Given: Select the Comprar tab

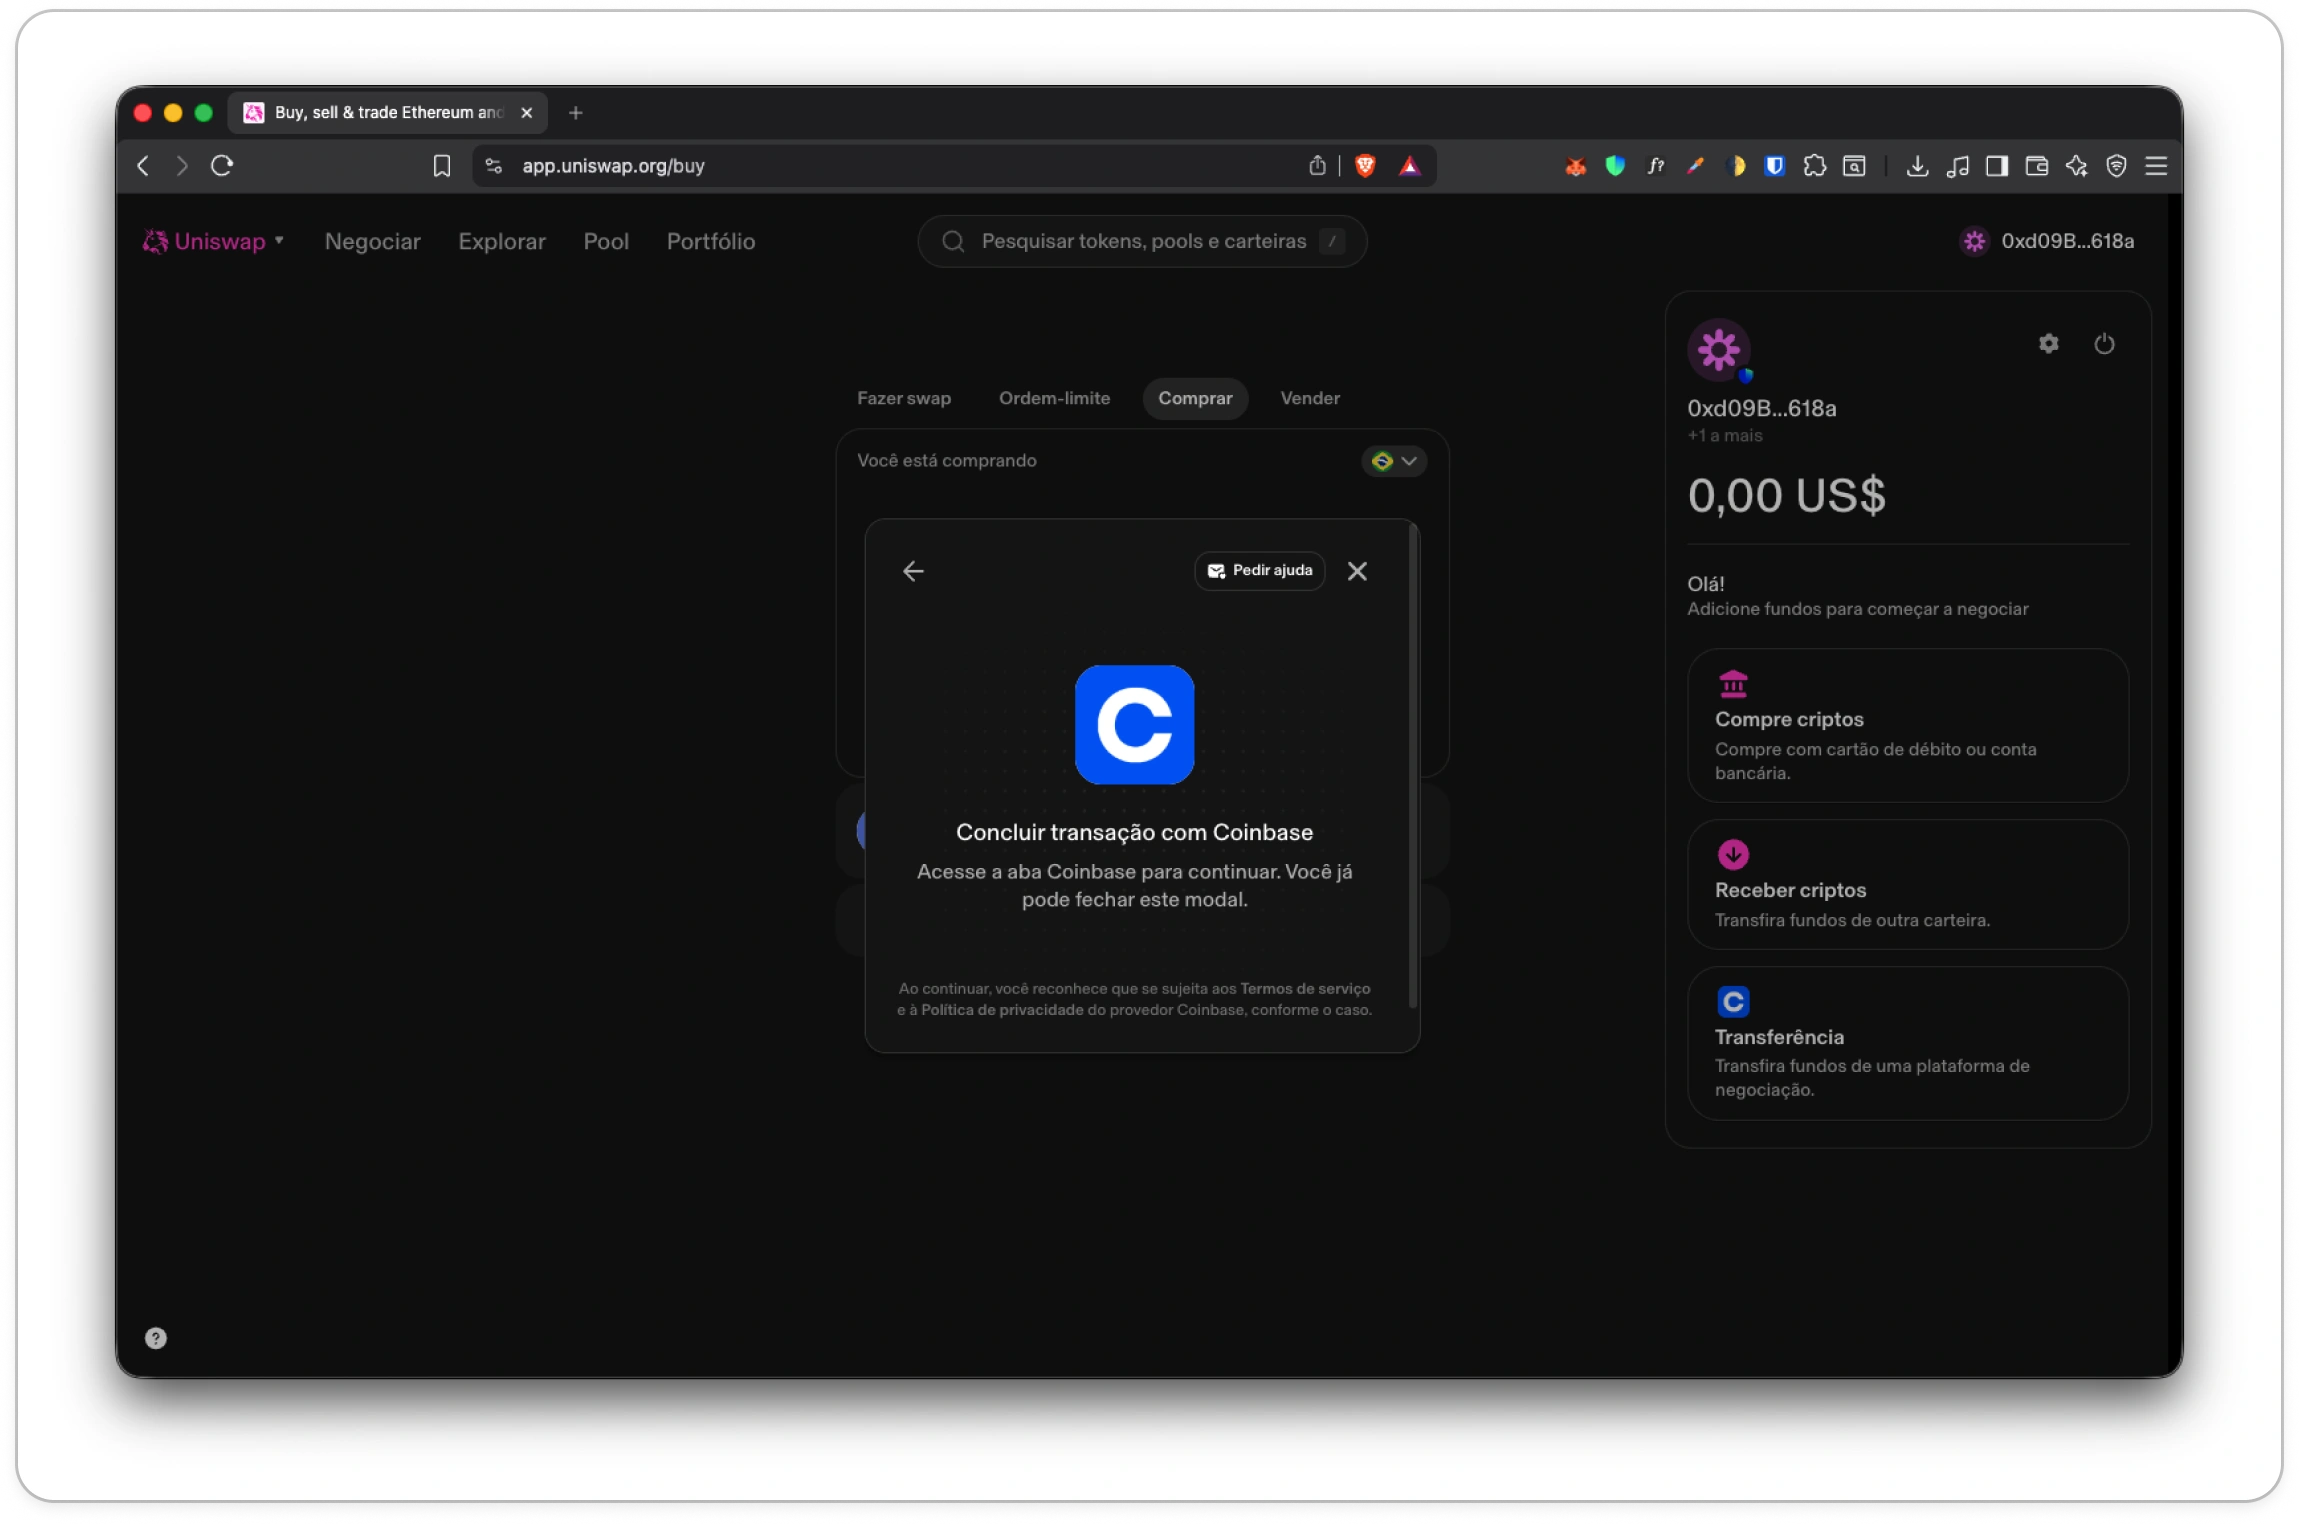Looking at the screenshot, I should [x=1195, y=398].
